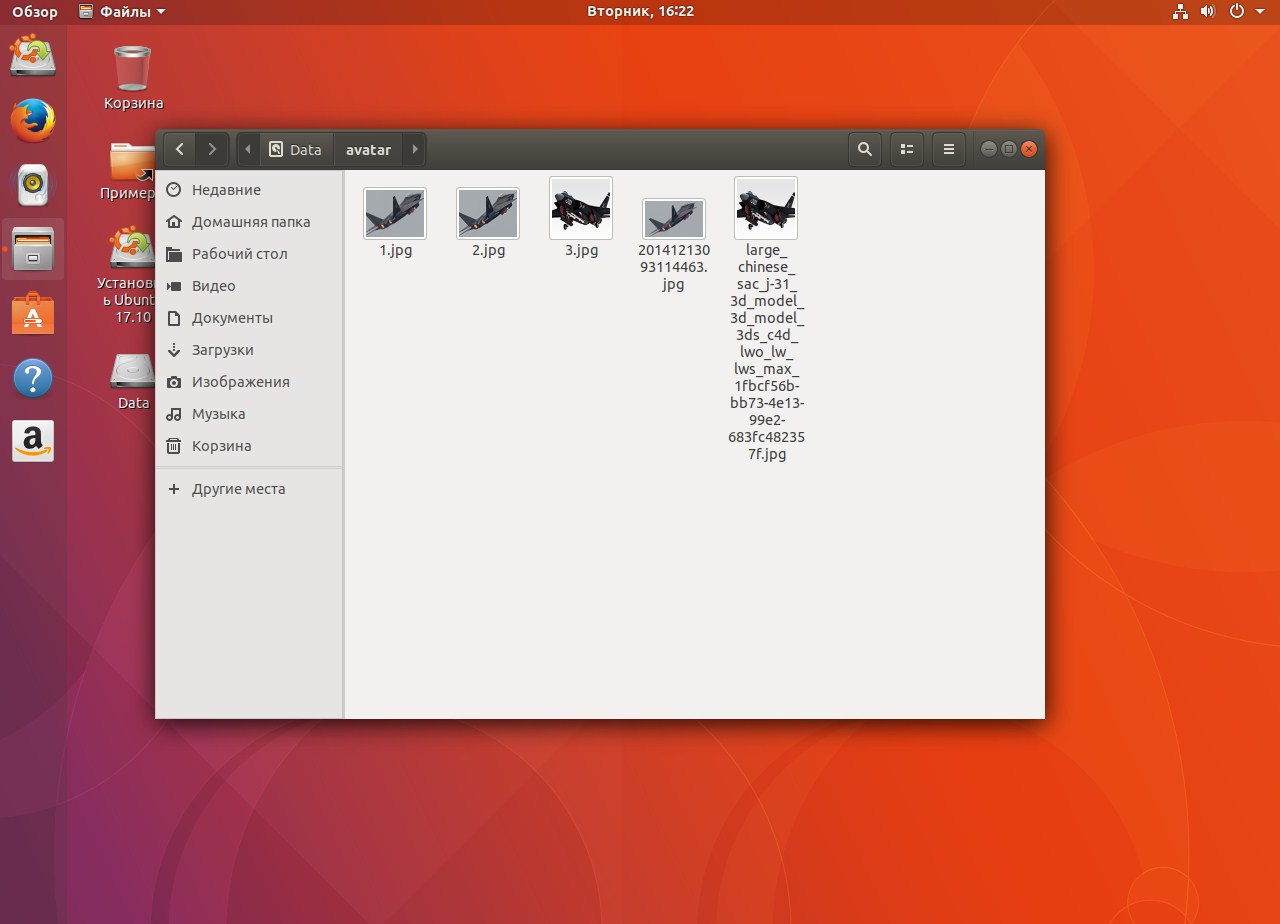Open Изображения in the sidebar
Image resolution: width=1280 pixels, height=924 pixels.
click(240, 382)
